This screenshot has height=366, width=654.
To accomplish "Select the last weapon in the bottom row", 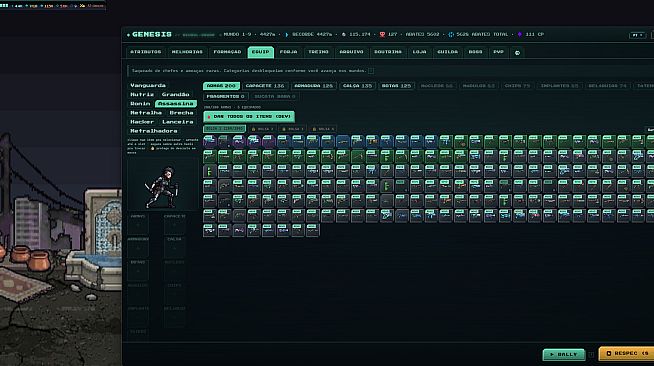I will (x=312, y=231).
